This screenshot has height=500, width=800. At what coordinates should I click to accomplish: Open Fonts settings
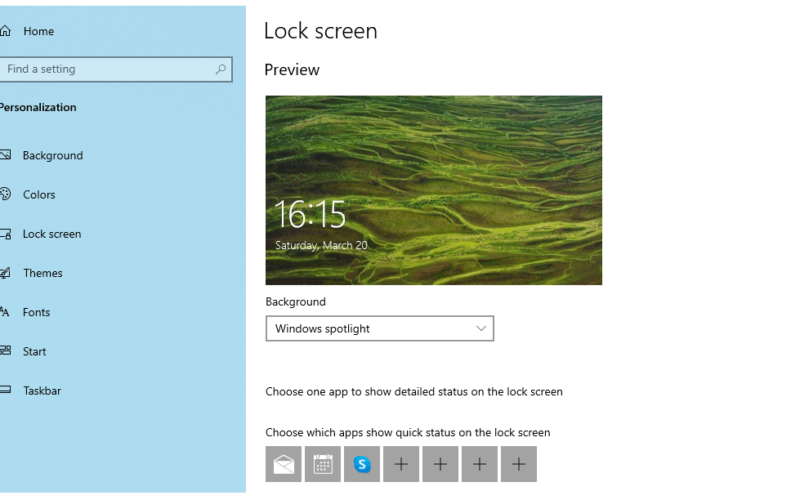36,312
